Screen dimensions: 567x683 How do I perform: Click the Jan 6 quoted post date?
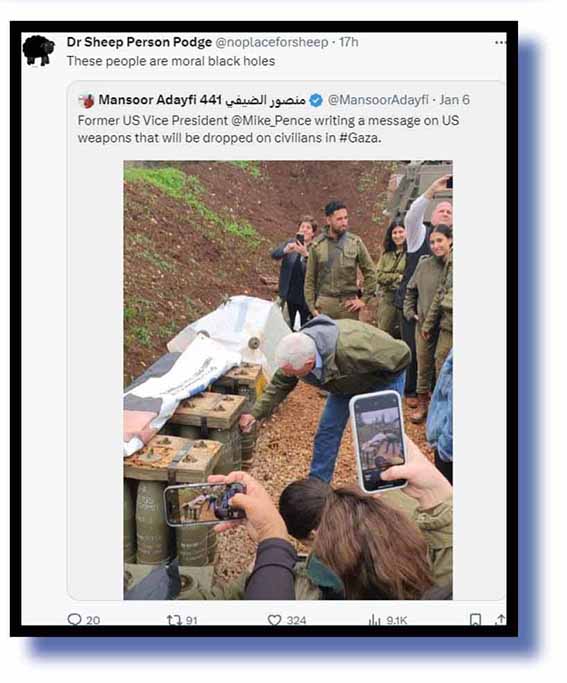[454, 100]
